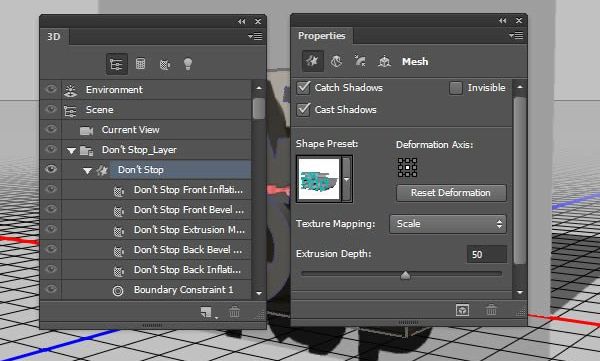This screenshot has height=361, width=600.
Task: Enable the Invisible checkbox
Action: [x=455, y=88]
